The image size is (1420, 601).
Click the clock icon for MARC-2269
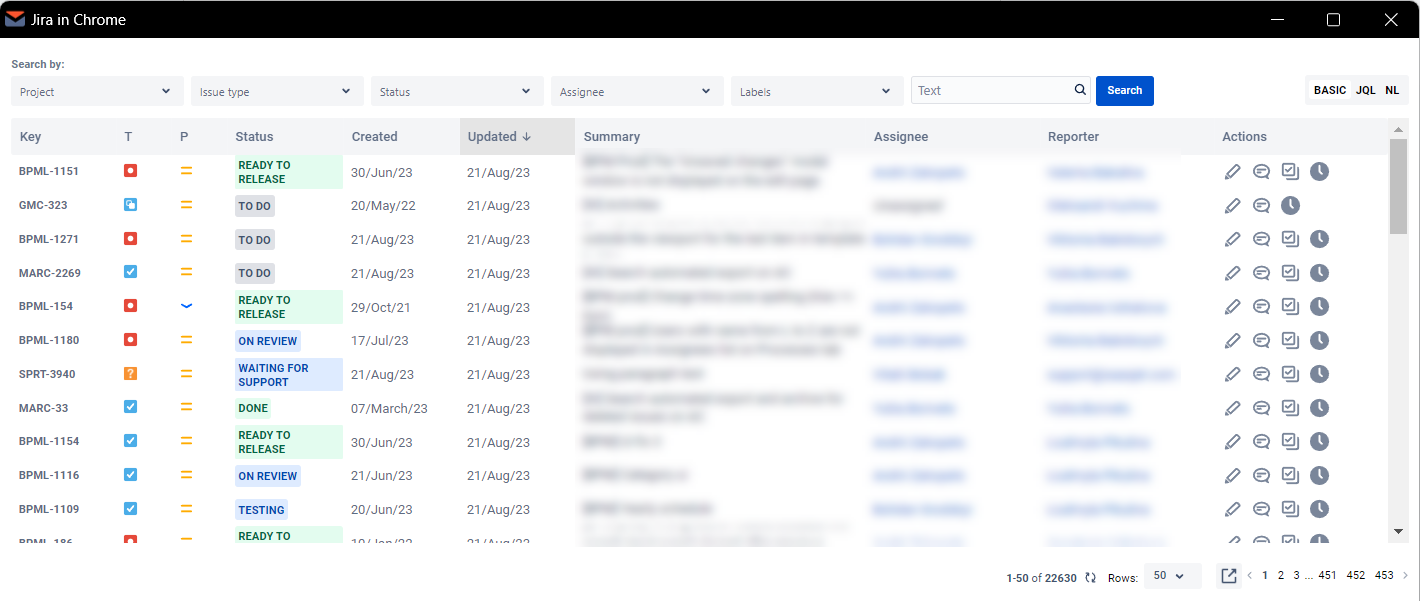tap(1320, 273)
